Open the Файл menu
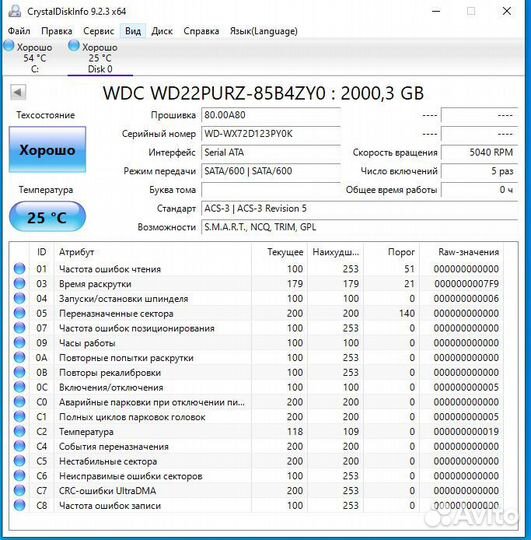This screenshot has height=540, width=531. 19,31
